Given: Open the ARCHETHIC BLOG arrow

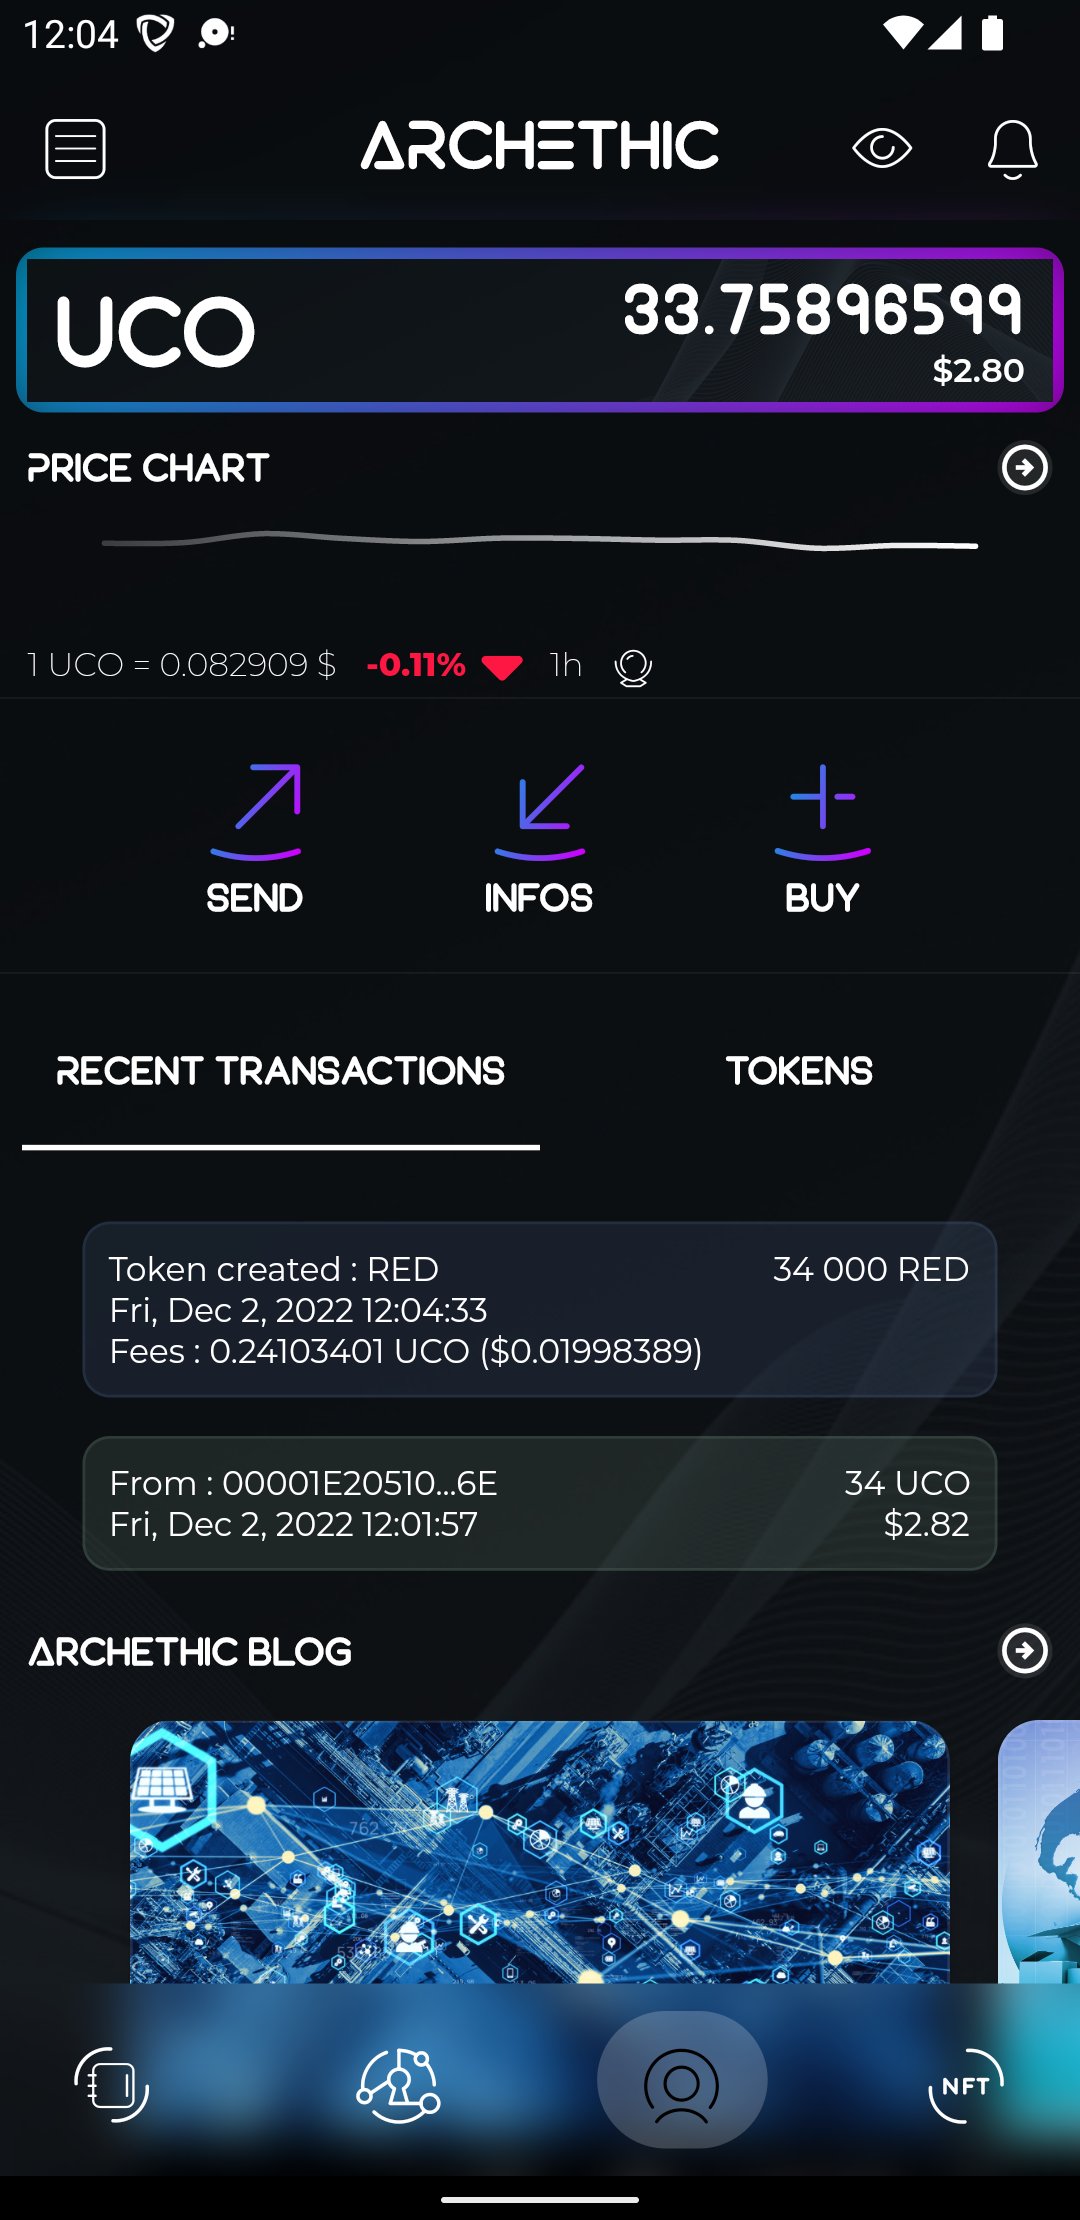Looking at the screenshot, I should (x=1024, y=1651).
